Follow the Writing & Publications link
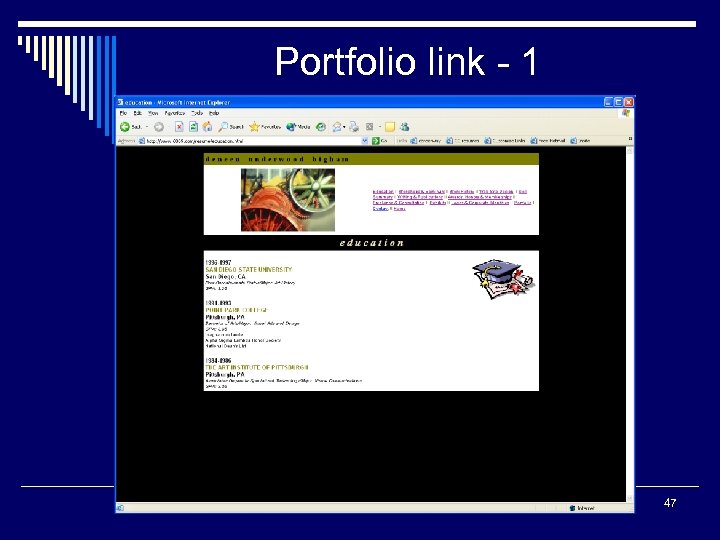 420,197
